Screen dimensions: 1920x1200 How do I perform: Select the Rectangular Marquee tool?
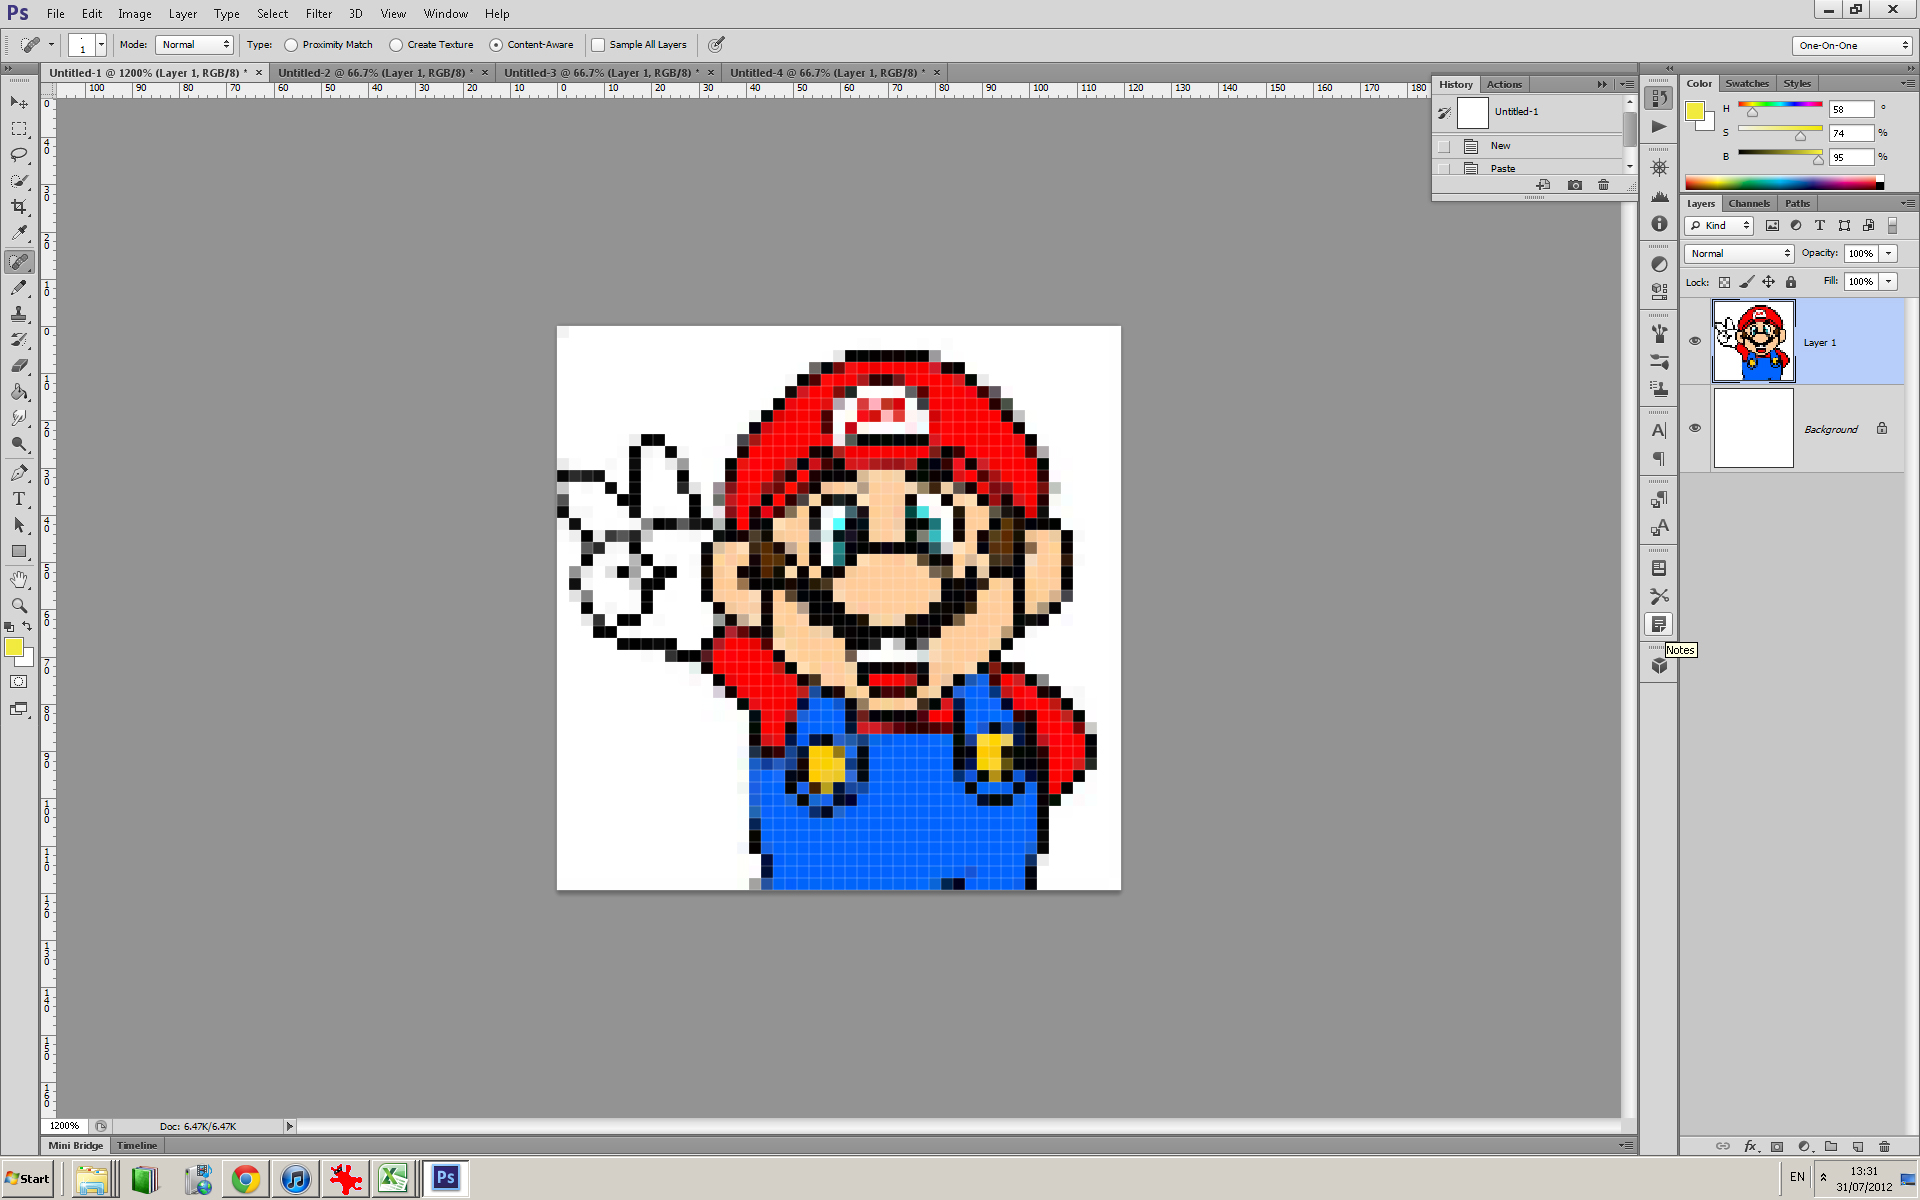[x=19, y=129]
